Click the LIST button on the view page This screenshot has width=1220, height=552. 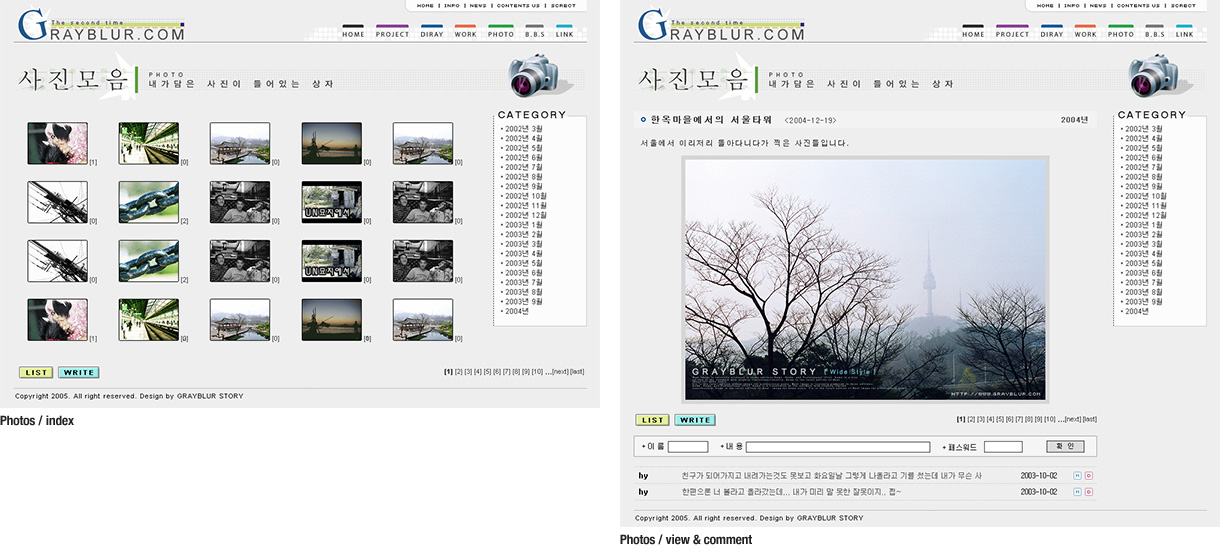(653, 420)
